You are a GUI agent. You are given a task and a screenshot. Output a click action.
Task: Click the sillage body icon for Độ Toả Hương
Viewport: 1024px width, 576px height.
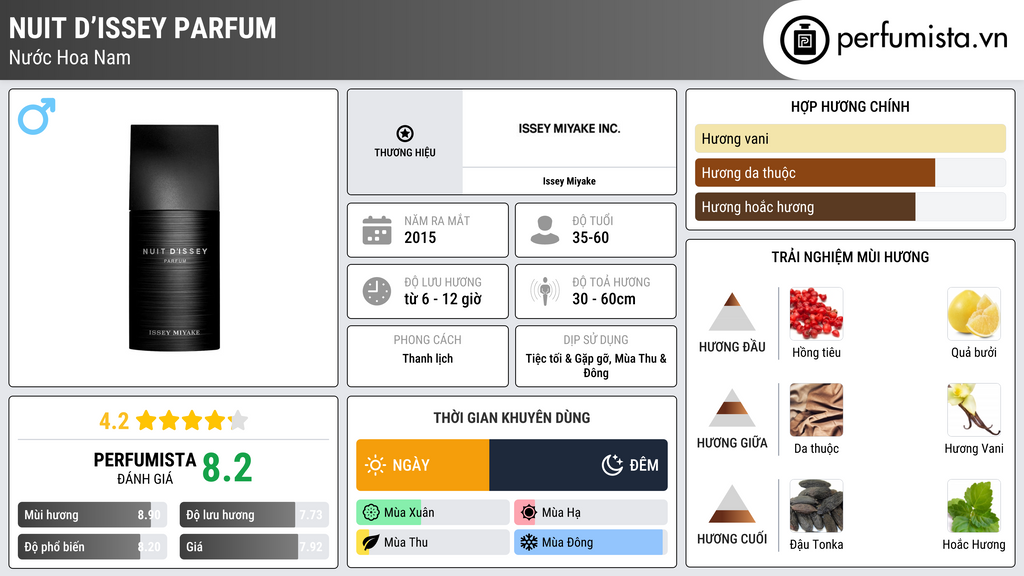click(544, 291)
